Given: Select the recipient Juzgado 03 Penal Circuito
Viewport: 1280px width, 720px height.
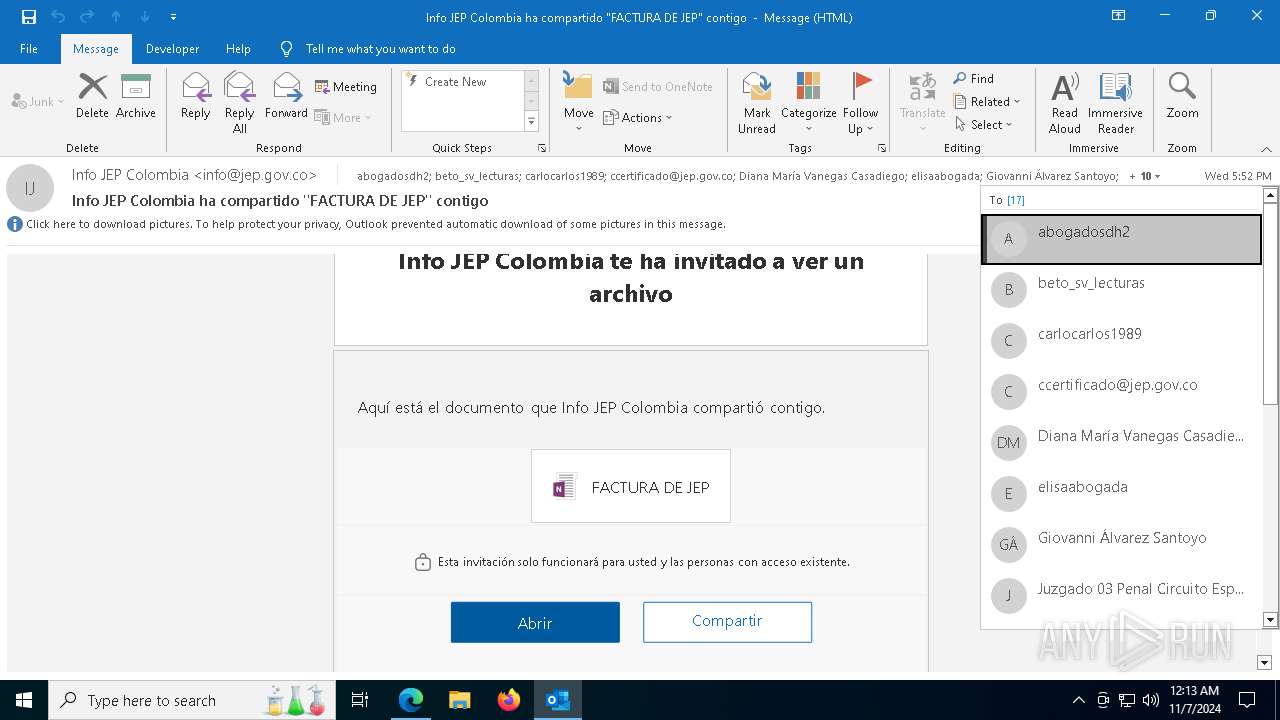Looking at the screenshot, I should click(x=1122, y=596).
